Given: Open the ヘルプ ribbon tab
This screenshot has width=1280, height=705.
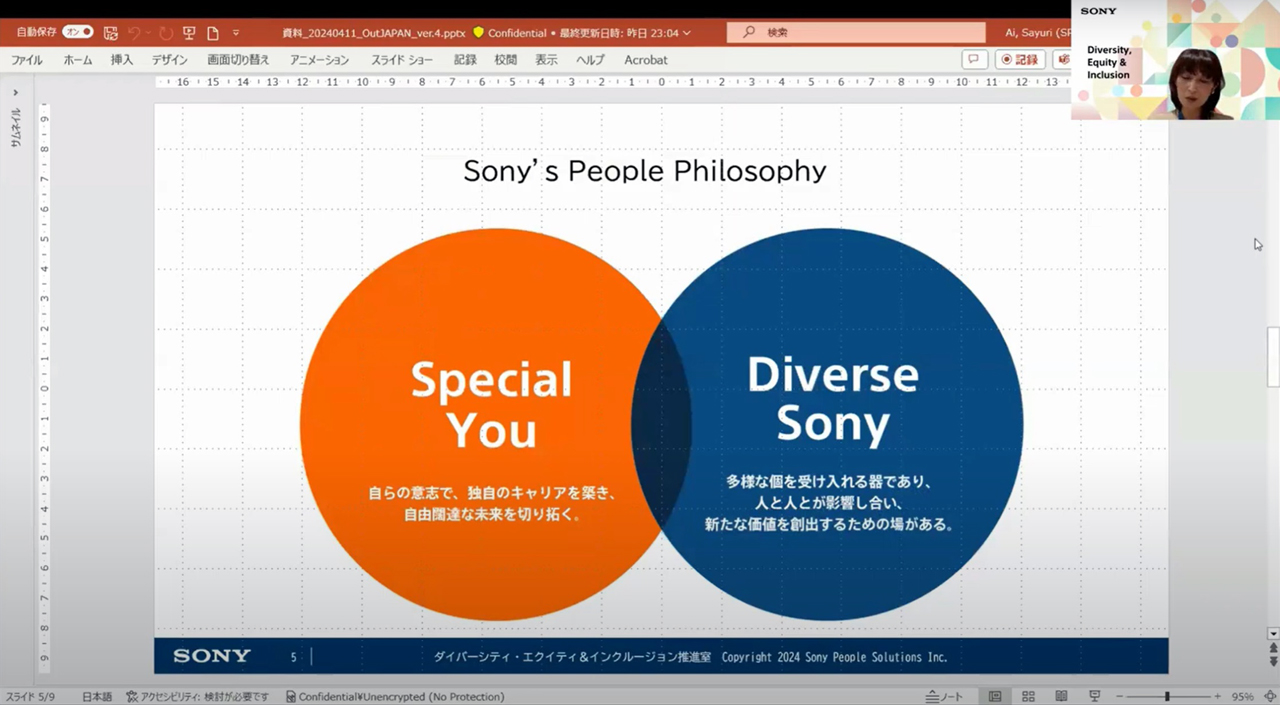Looking at the screenshot, I should pos(591,60).
